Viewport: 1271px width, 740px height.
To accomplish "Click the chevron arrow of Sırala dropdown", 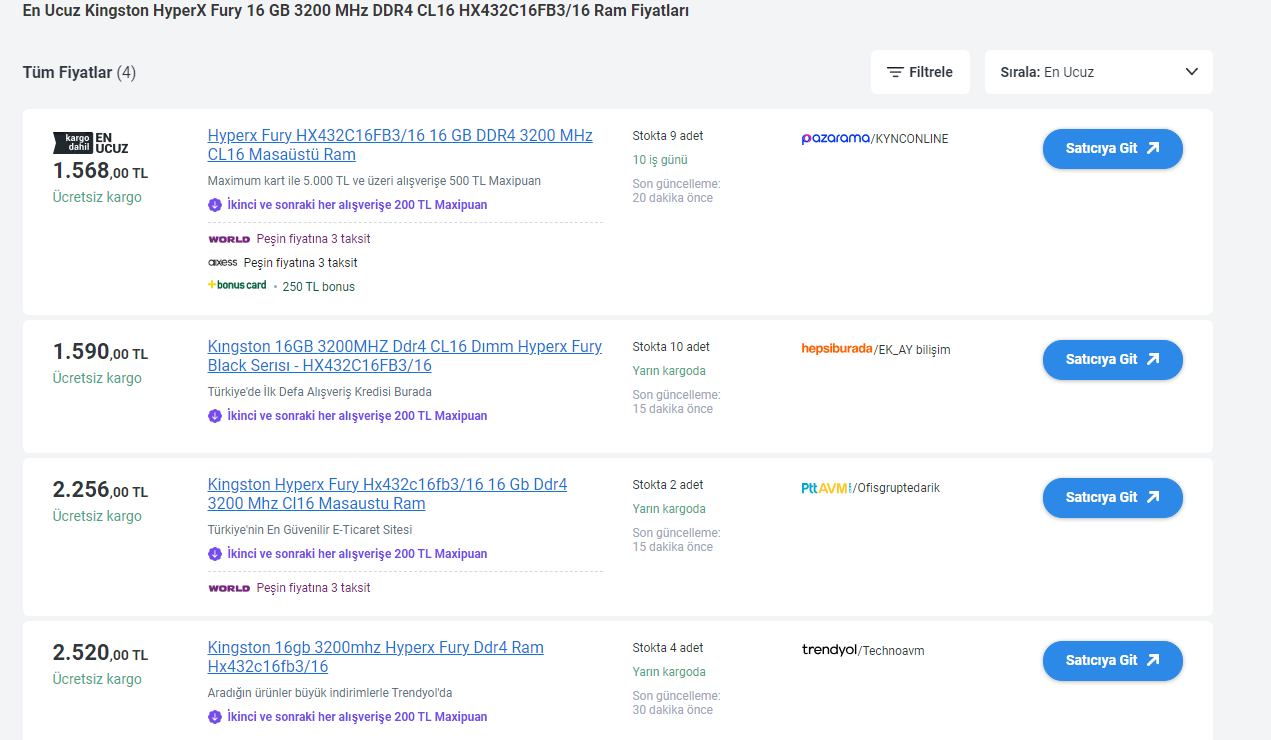I will 1191,72.
